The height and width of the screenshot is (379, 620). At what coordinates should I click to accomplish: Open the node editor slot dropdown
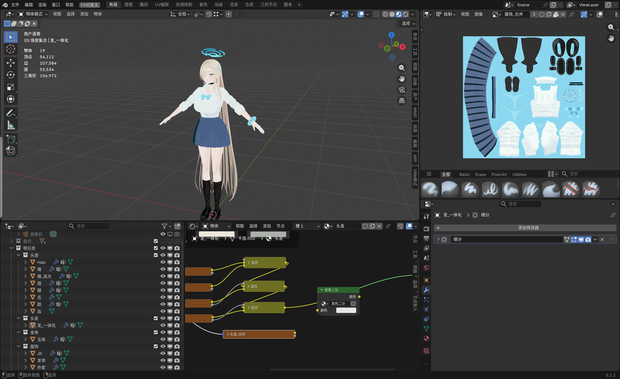[x=307, y=226]
